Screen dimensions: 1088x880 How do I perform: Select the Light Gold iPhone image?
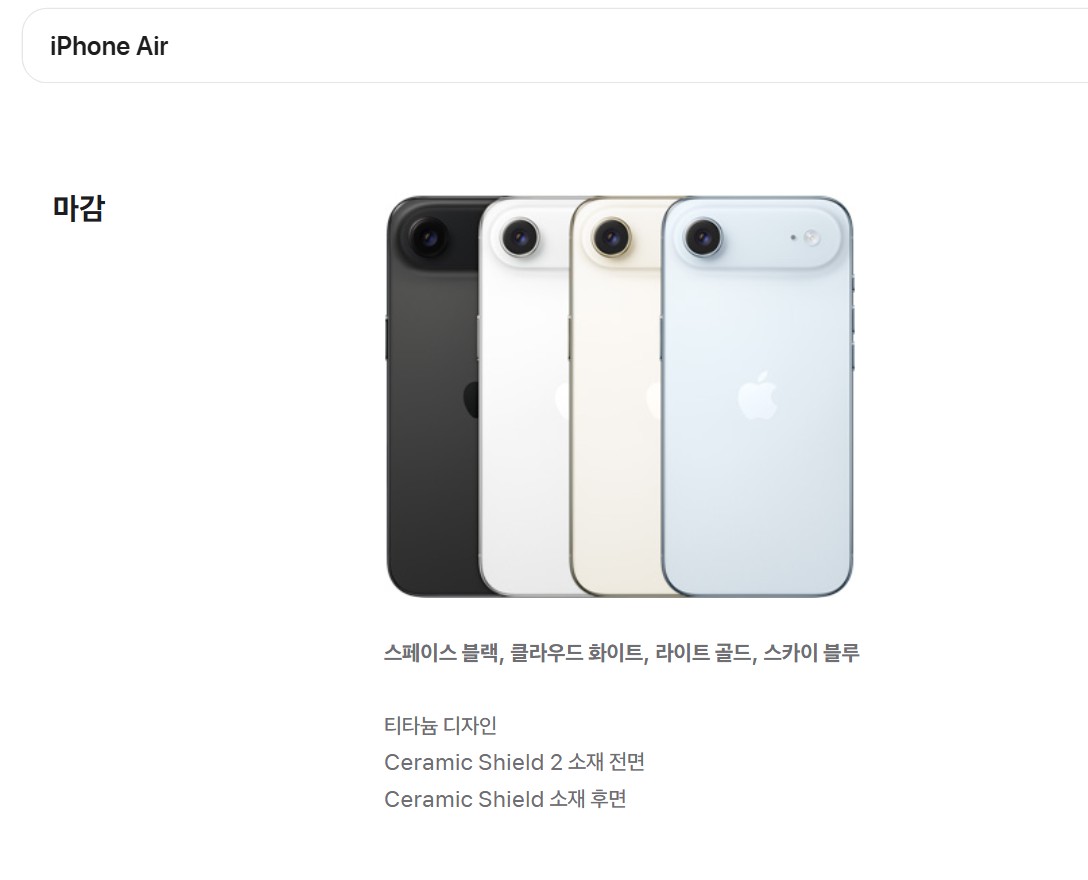click(x=617, y=396)
